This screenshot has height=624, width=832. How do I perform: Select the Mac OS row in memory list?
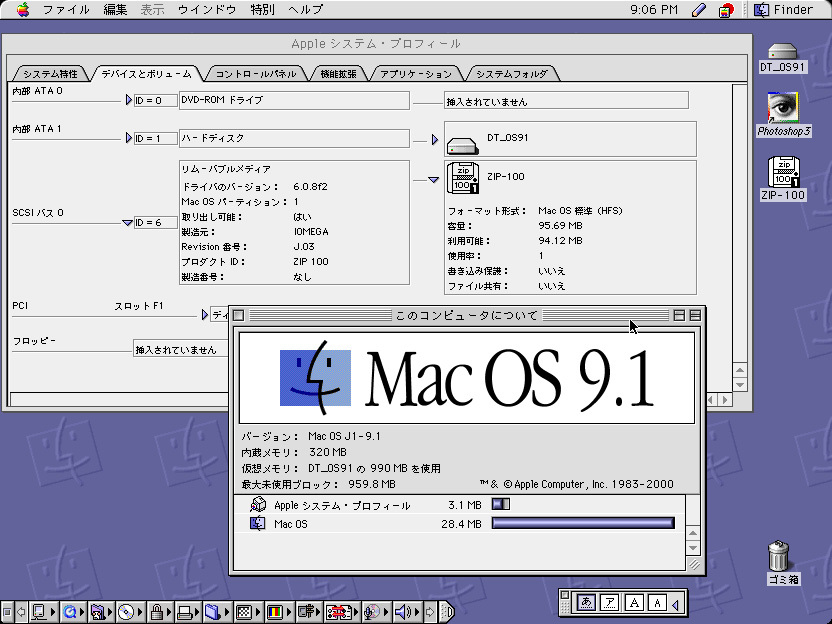click(x=460, y=524)
